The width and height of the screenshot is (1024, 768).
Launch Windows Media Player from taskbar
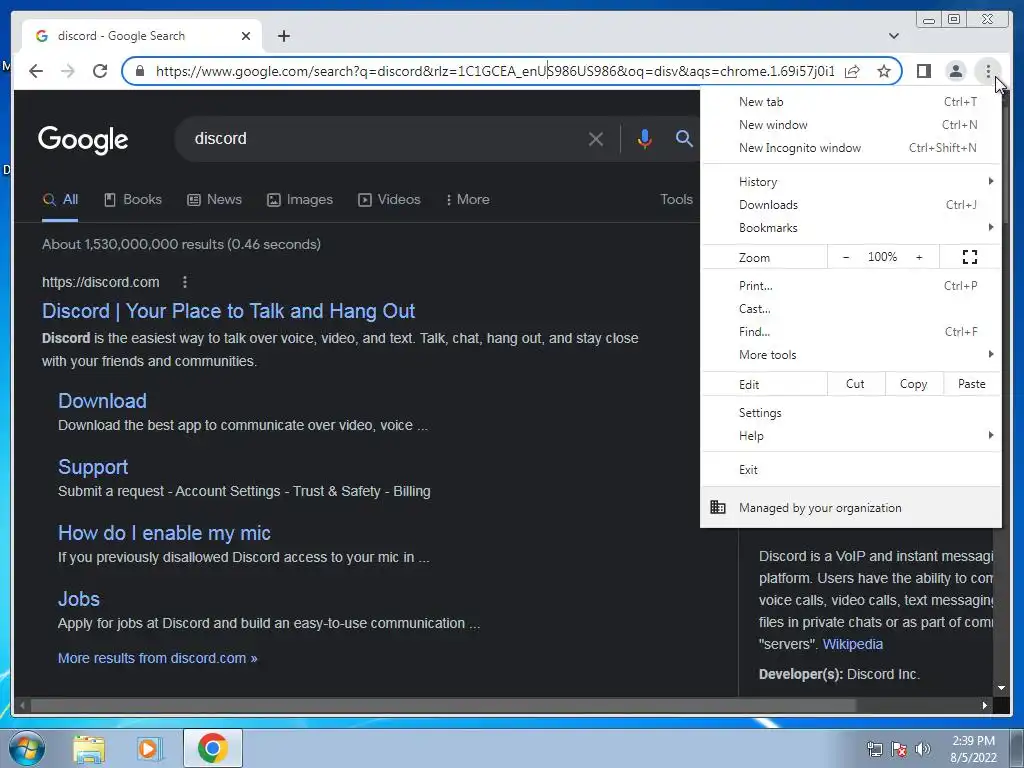150,748
